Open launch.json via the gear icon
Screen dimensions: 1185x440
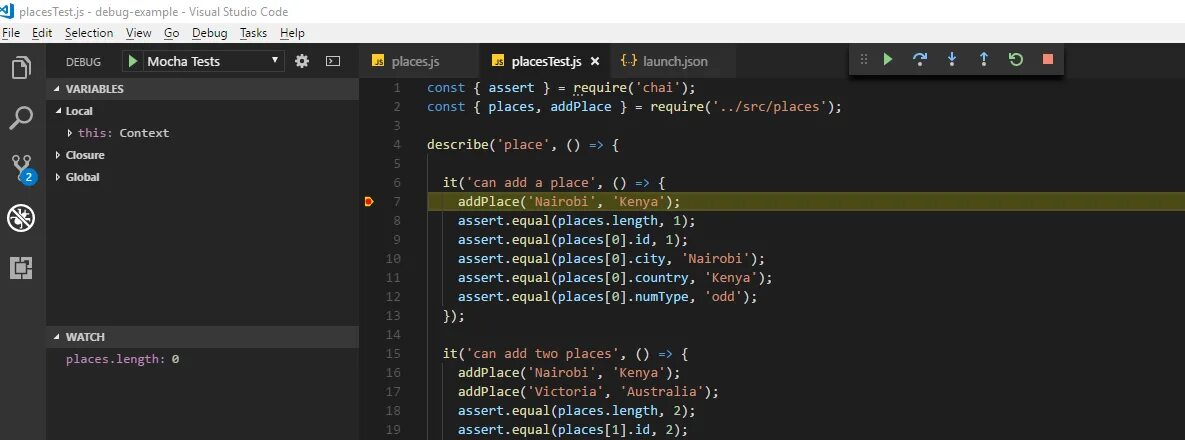302,61
